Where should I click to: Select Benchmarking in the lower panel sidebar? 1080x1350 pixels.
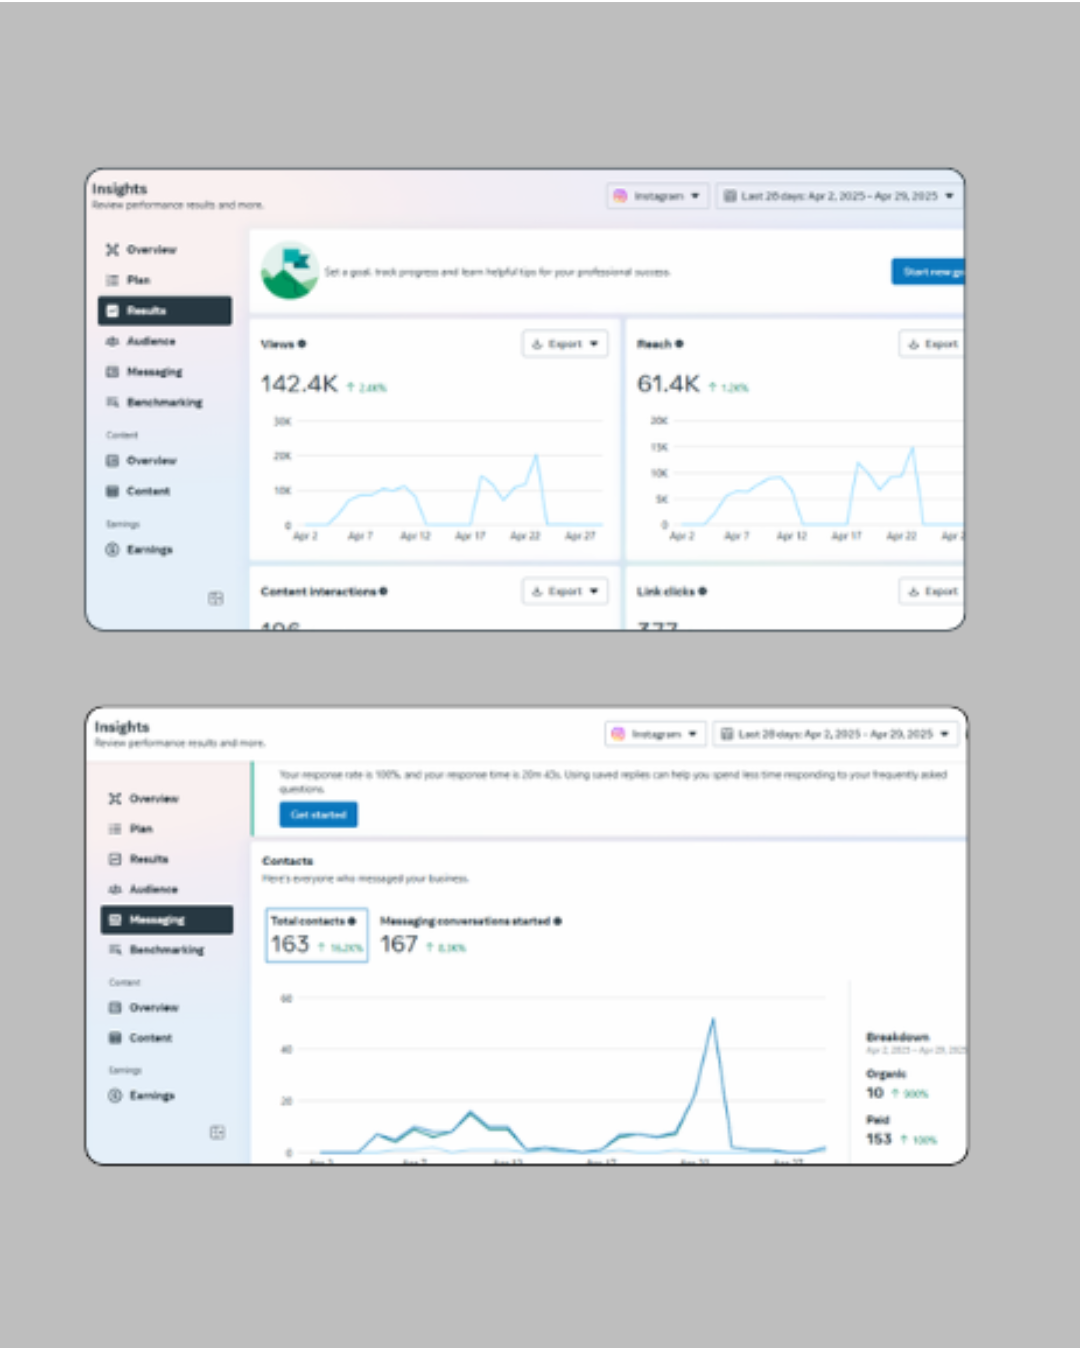click(166, 950)
